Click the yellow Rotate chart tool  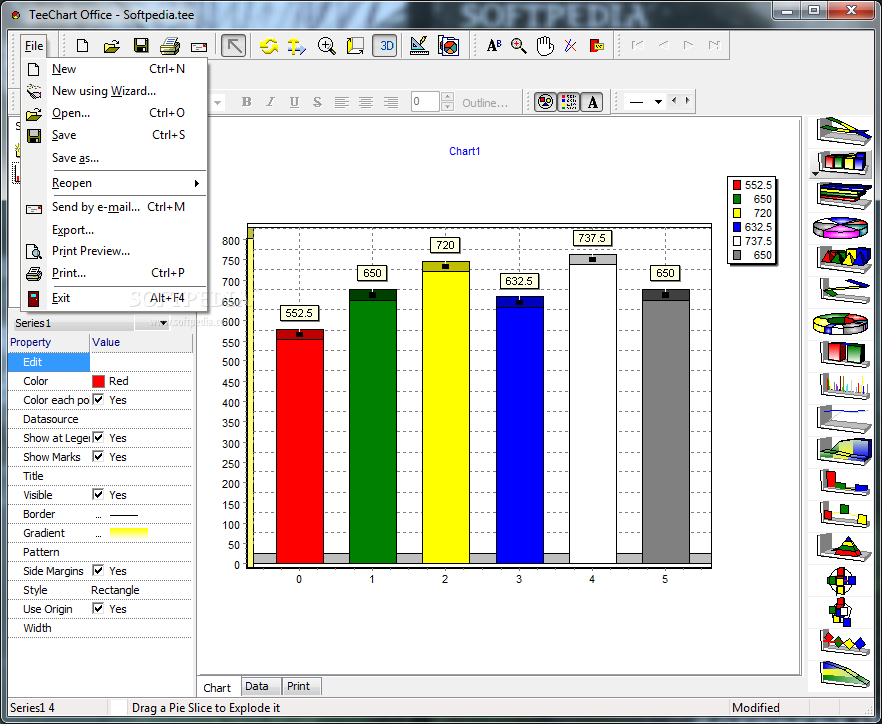[x=269, y=46]
